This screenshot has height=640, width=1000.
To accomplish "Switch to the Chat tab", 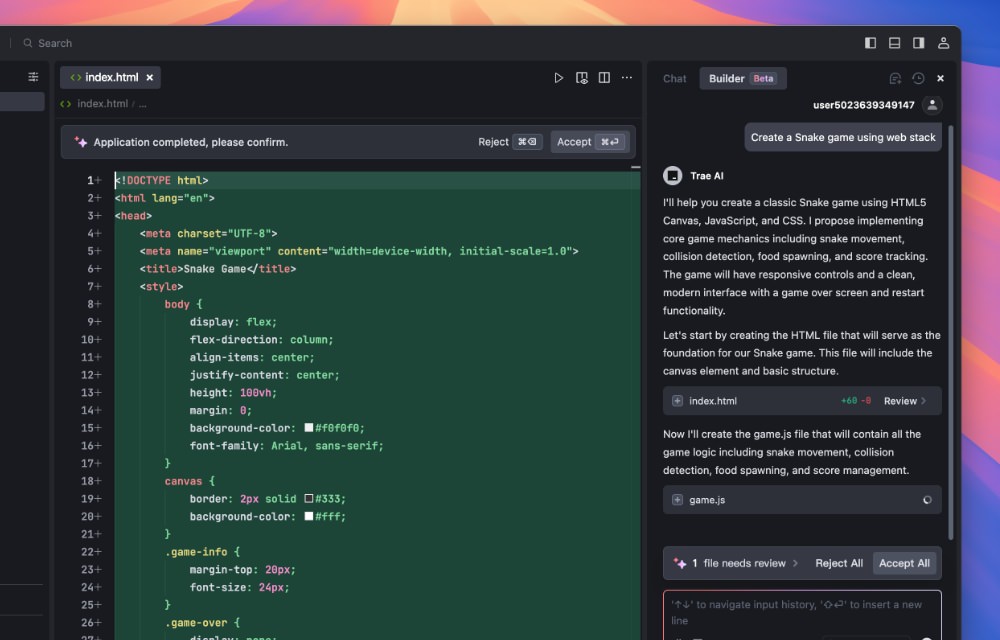I will (675, 79).
